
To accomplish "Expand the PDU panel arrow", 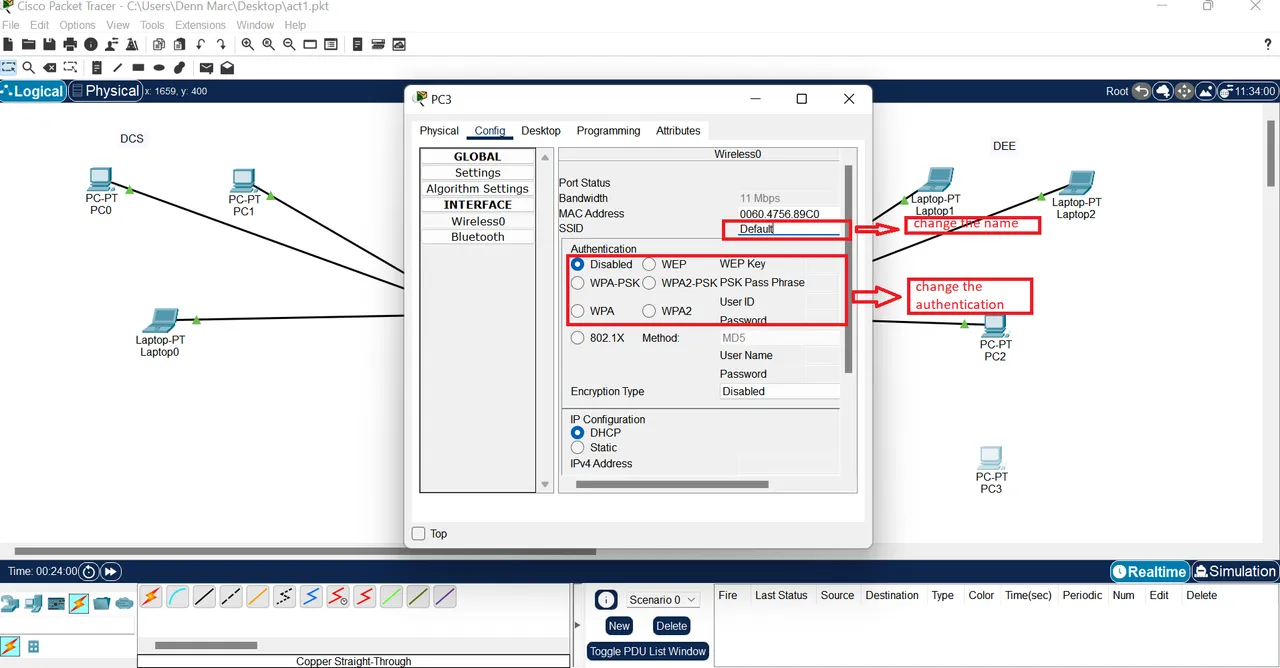I will (577, 626).
